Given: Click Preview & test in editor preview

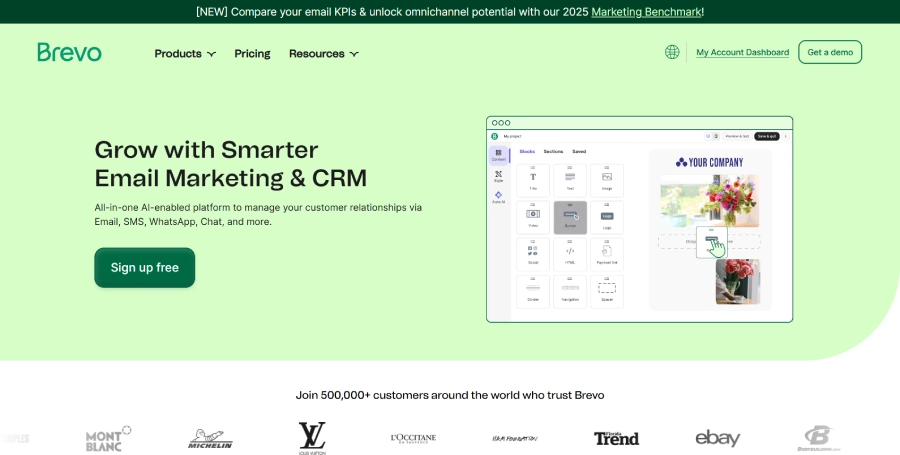Looking at the screenshot, I should coord(736,136).
